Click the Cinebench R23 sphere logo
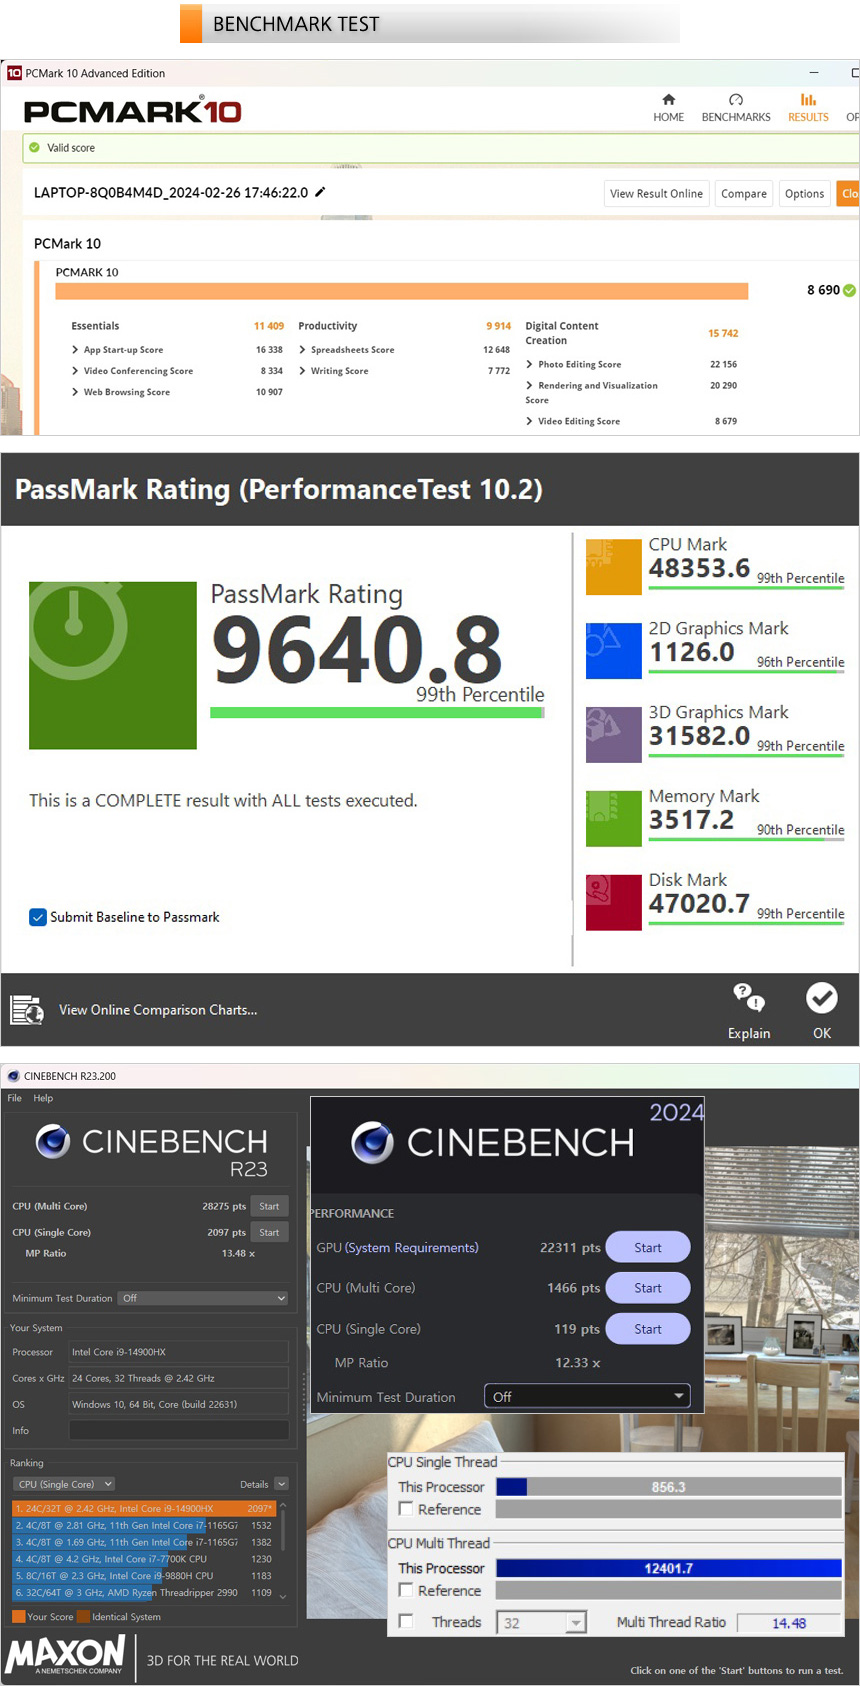 pyautogui.click(x=53, y=1141)
